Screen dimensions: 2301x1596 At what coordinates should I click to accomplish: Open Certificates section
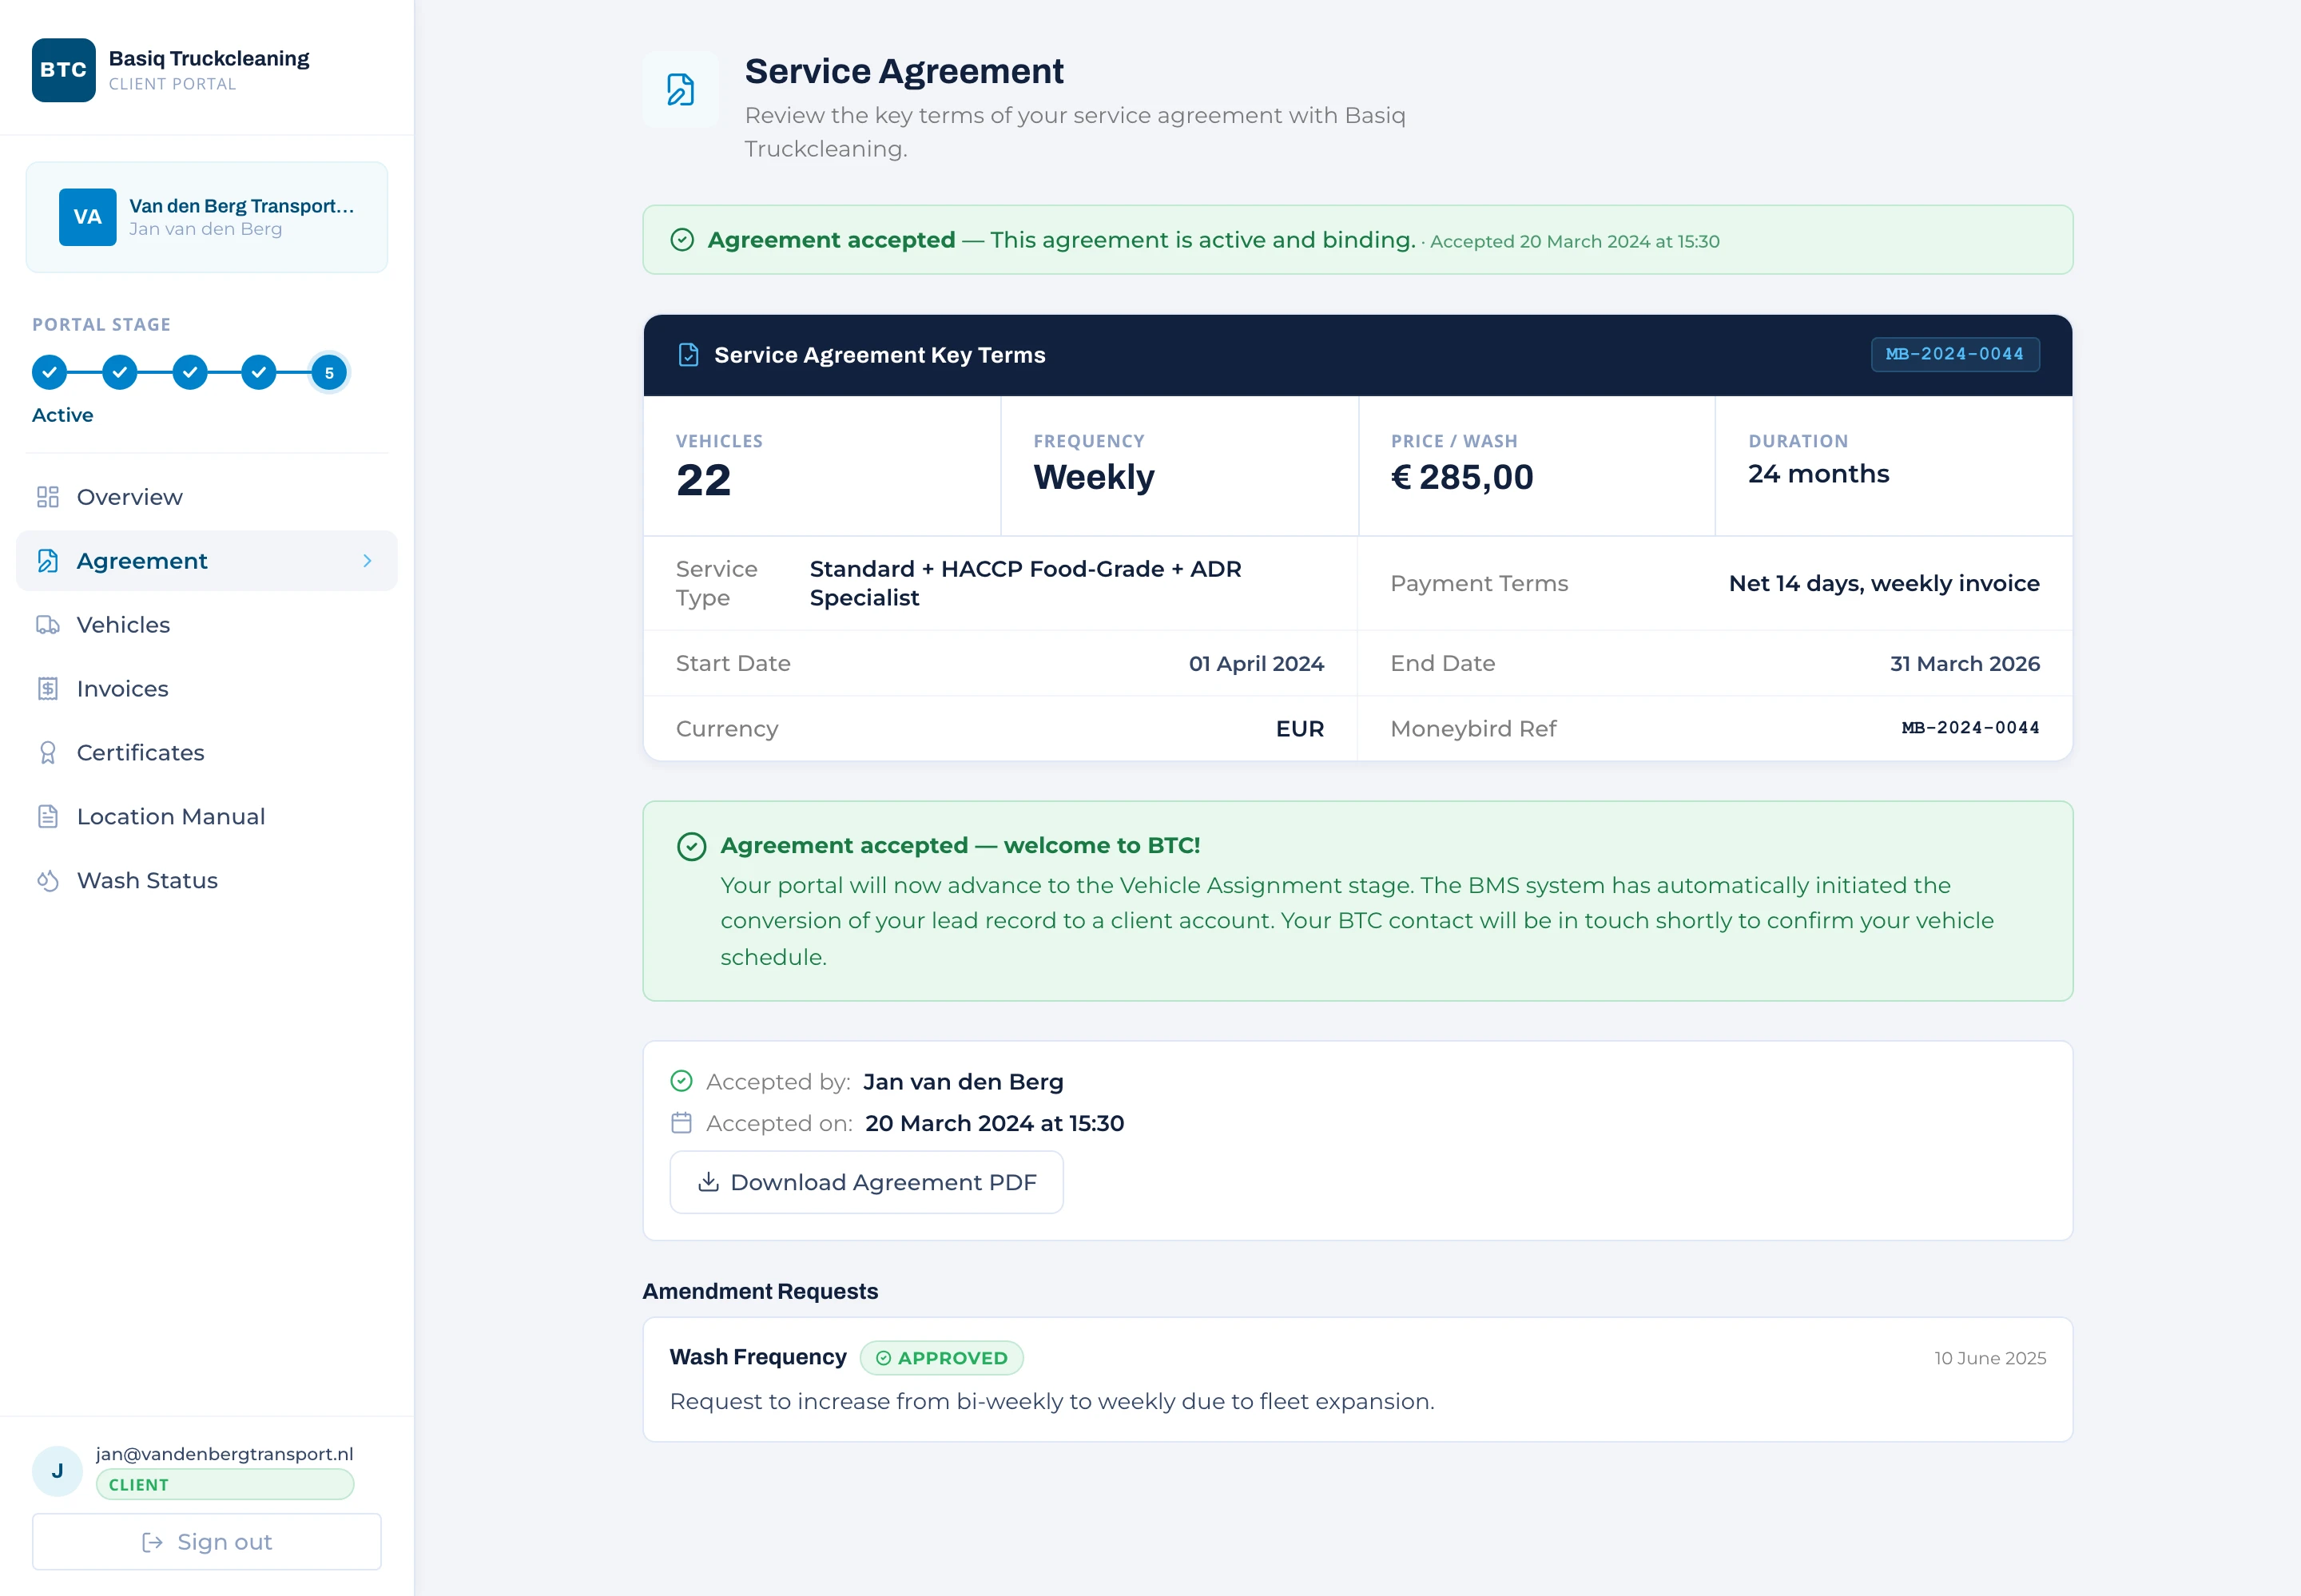[x=207, y=753]
